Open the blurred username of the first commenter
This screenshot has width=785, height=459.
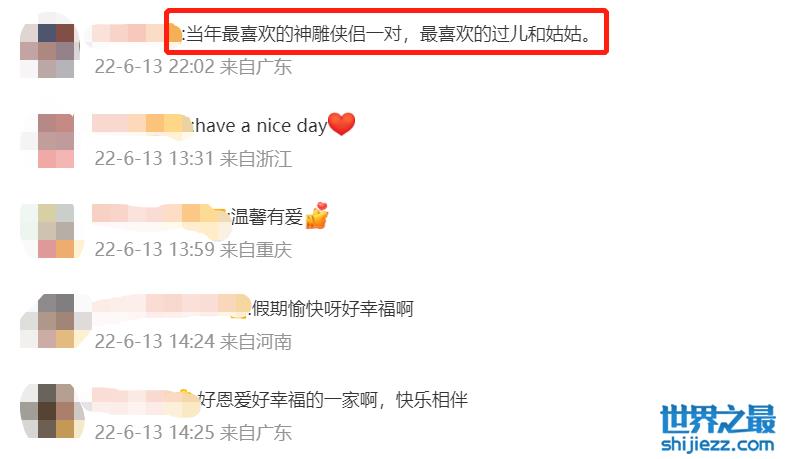coord(136,34)
